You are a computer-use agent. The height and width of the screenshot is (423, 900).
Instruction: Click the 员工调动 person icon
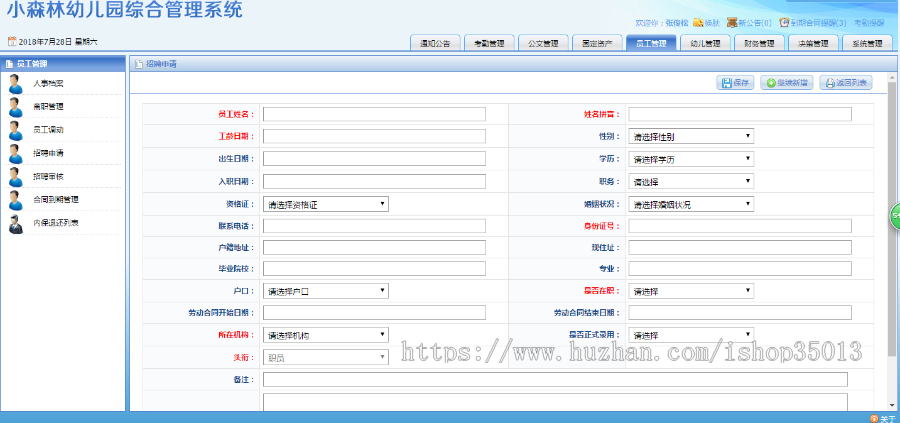[x=15, y=130]
